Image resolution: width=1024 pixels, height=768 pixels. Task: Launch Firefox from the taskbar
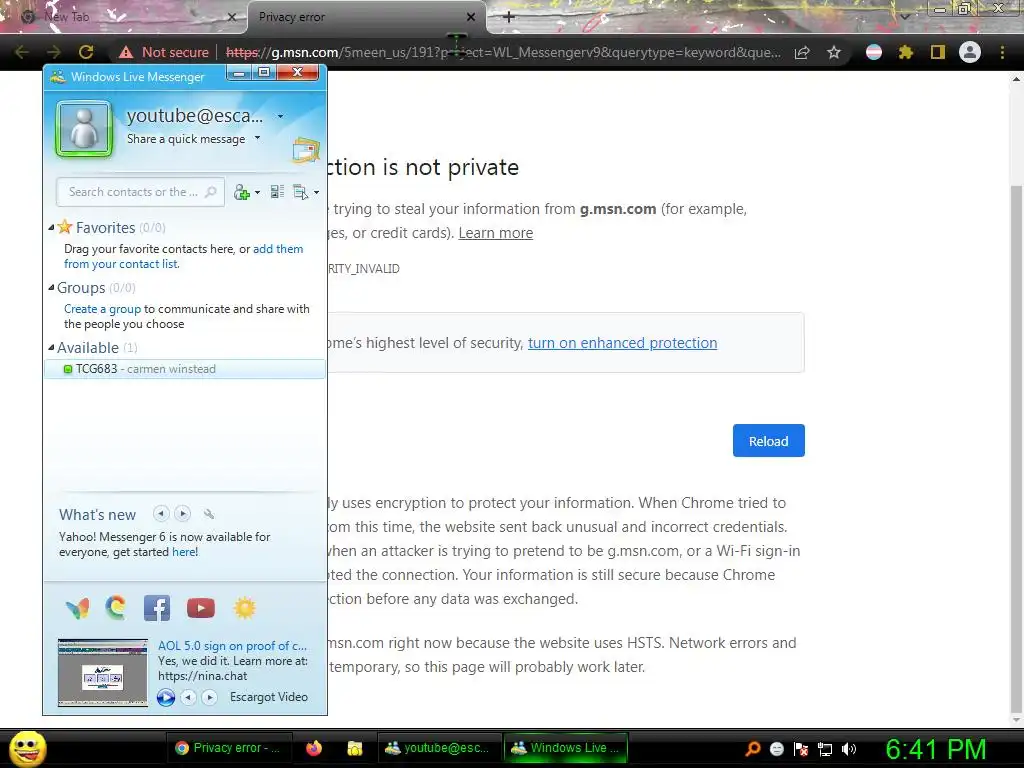click(x=314, y=748)
